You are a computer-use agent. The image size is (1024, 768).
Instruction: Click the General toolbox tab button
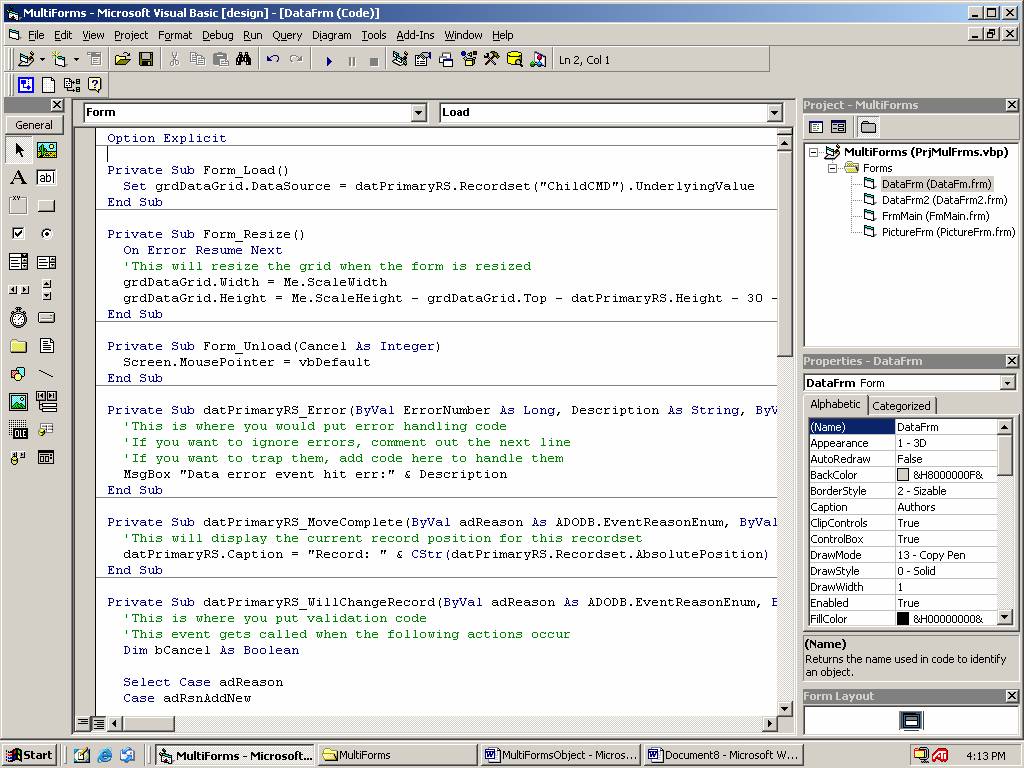coord(34,125)
